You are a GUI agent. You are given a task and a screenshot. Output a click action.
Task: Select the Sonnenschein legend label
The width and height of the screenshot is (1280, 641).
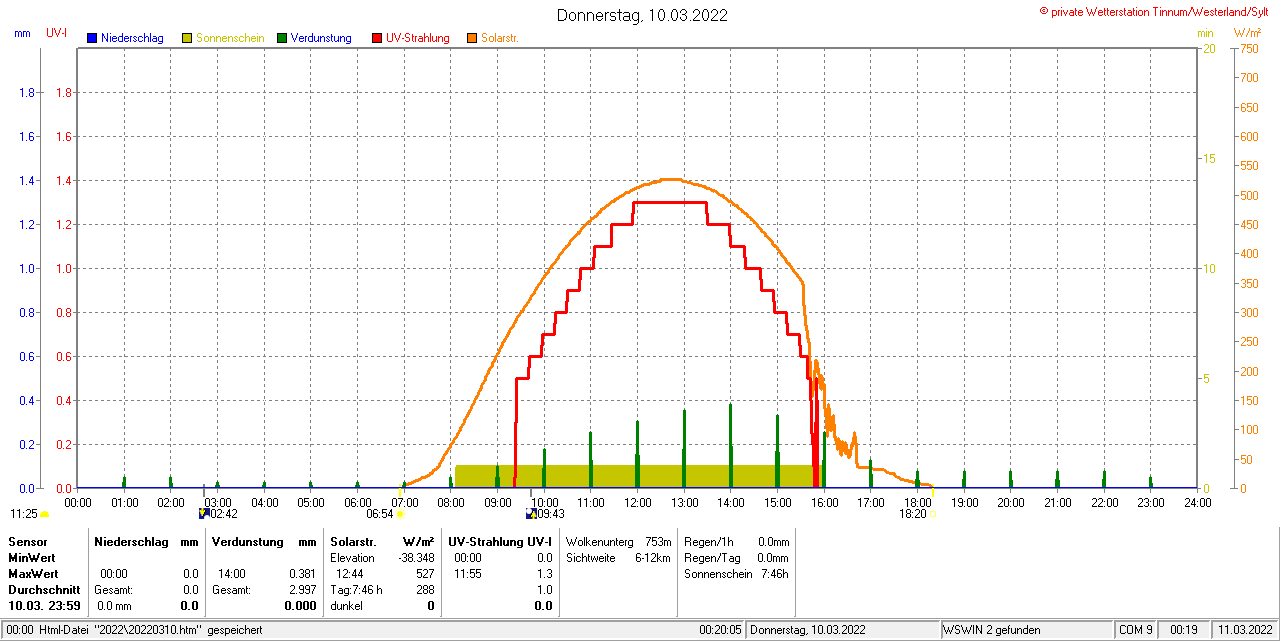(230, 38)
